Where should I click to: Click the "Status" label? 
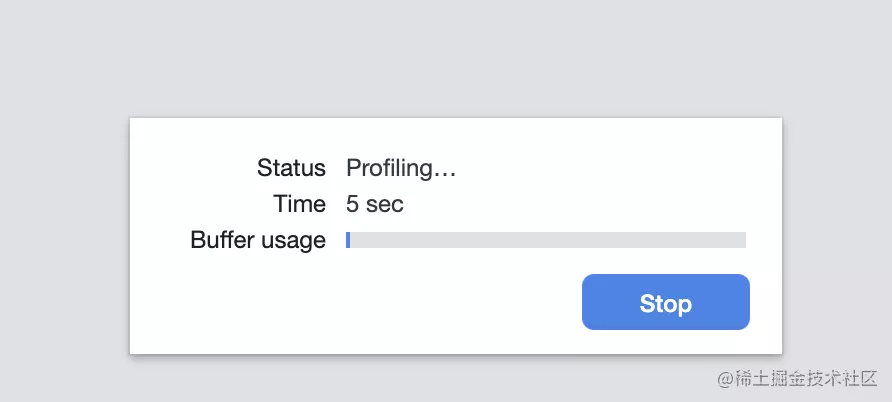point(291,168)
